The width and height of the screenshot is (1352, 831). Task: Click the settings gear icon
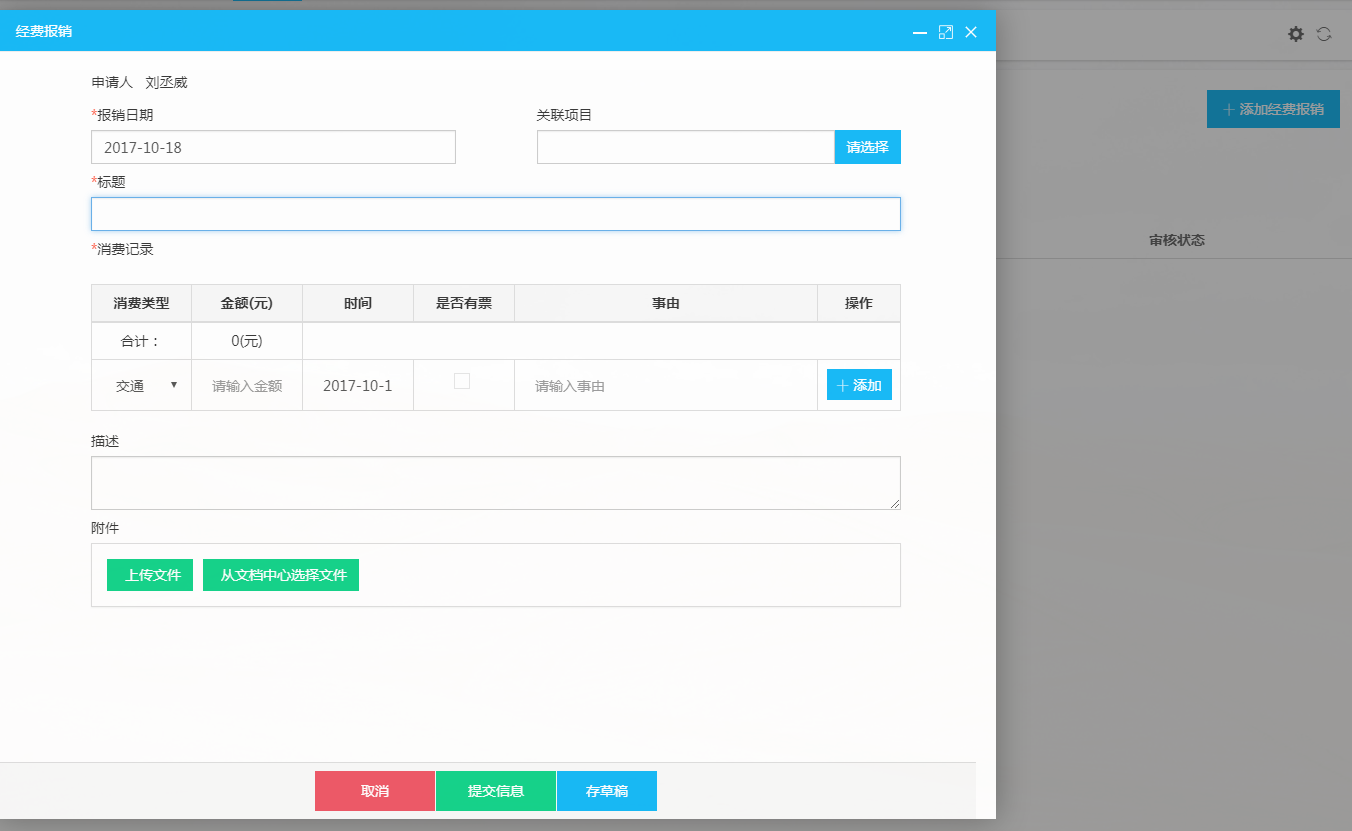1295,34
